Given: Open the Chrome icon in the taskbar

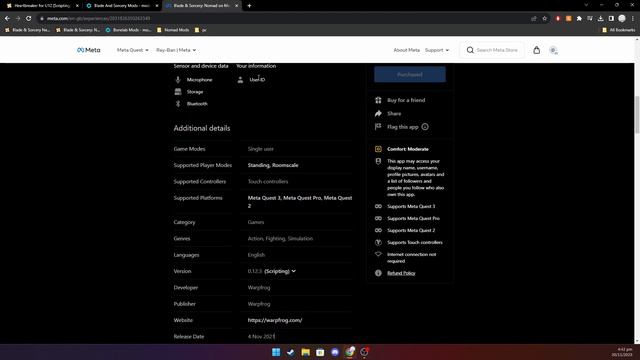Looking at the screenshot, I should pyautogui.click(x=350, y=352).
